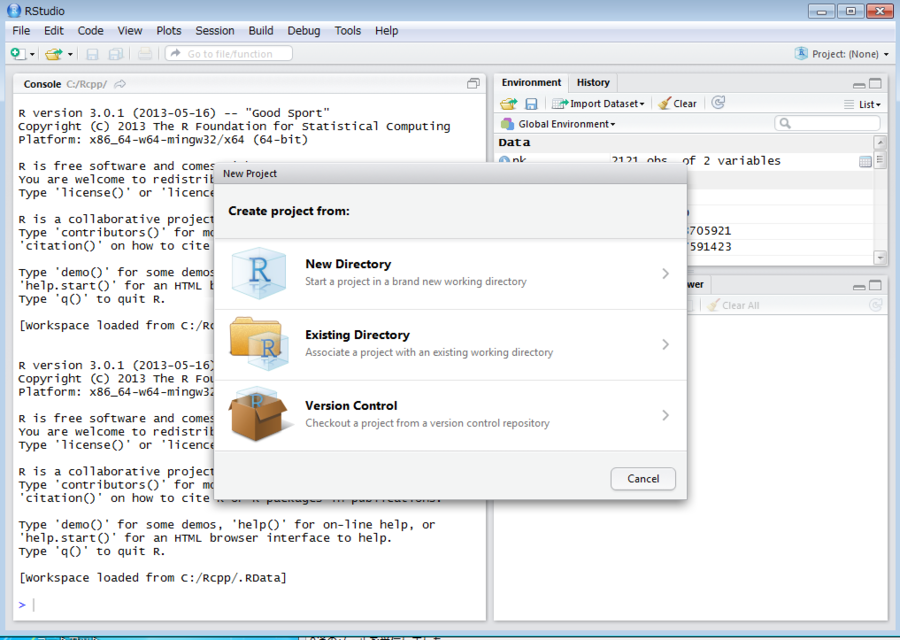This screenshot has width=900, height=640.
Task: Choose Existing Directory project option
Action: click(450, 345)
